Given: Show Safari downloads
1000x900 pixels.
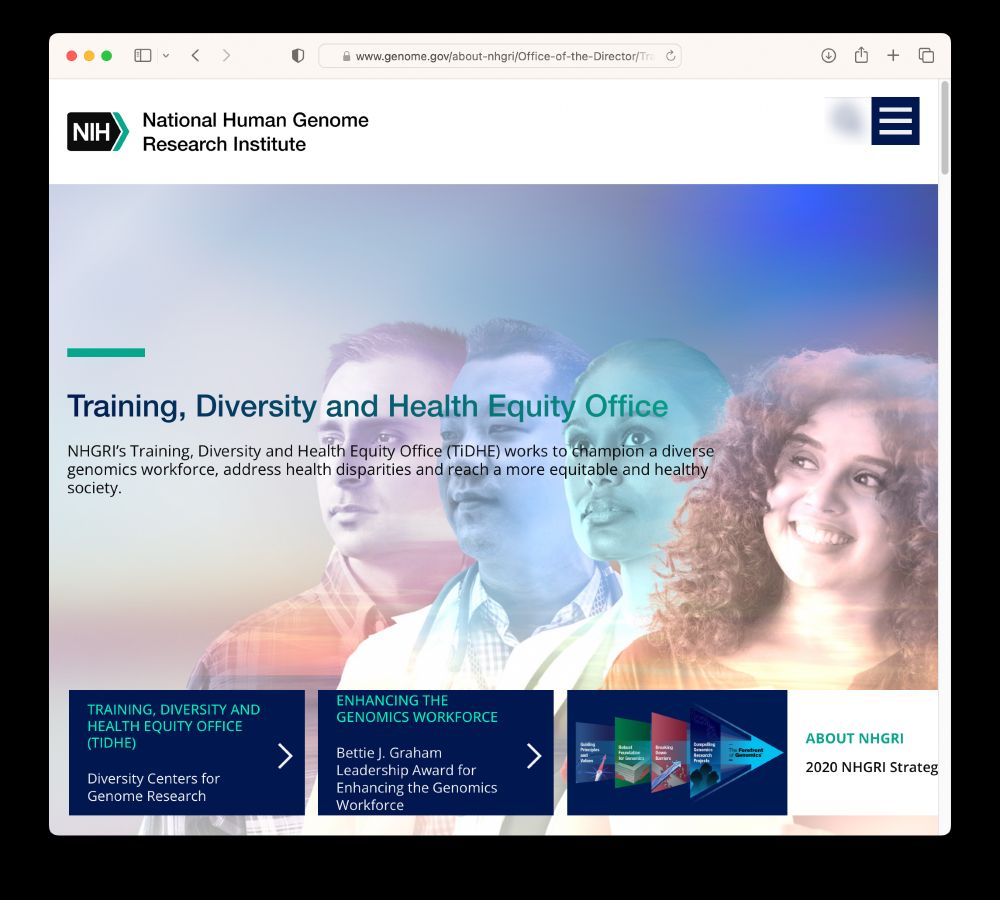Looking at the screenshot, I should [828, 55].
